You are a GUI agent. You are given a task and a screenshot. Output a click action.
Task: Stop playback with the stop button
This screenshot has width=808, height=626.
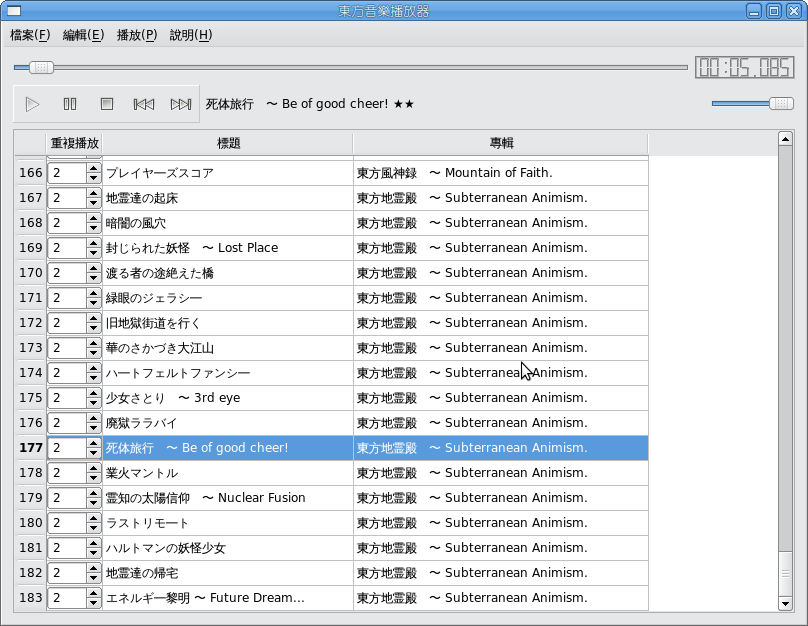106,104
